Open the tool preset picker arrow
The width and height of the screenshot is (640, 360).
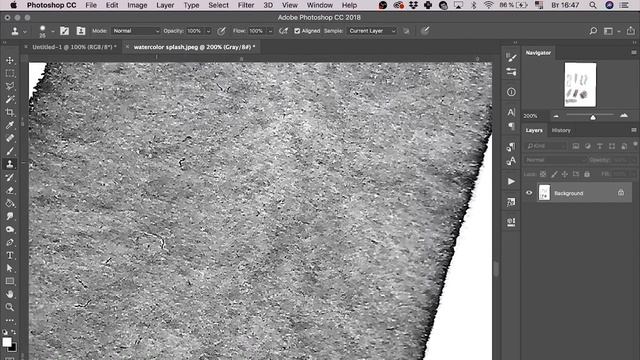pos(25,31)
